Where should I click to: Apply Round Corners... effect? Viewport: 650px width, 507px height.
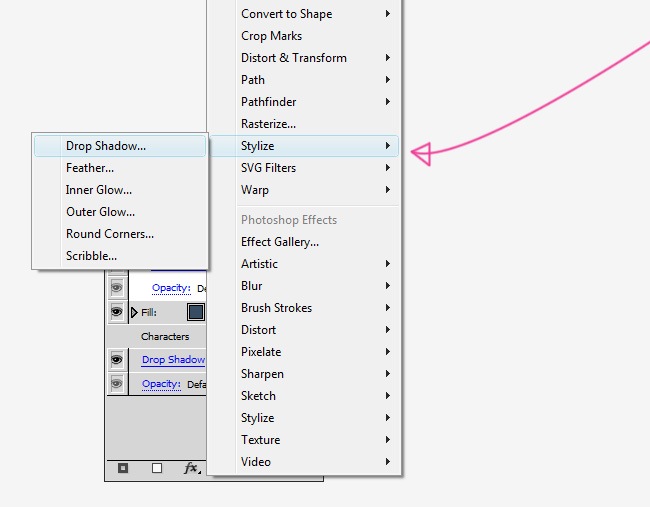120,234
